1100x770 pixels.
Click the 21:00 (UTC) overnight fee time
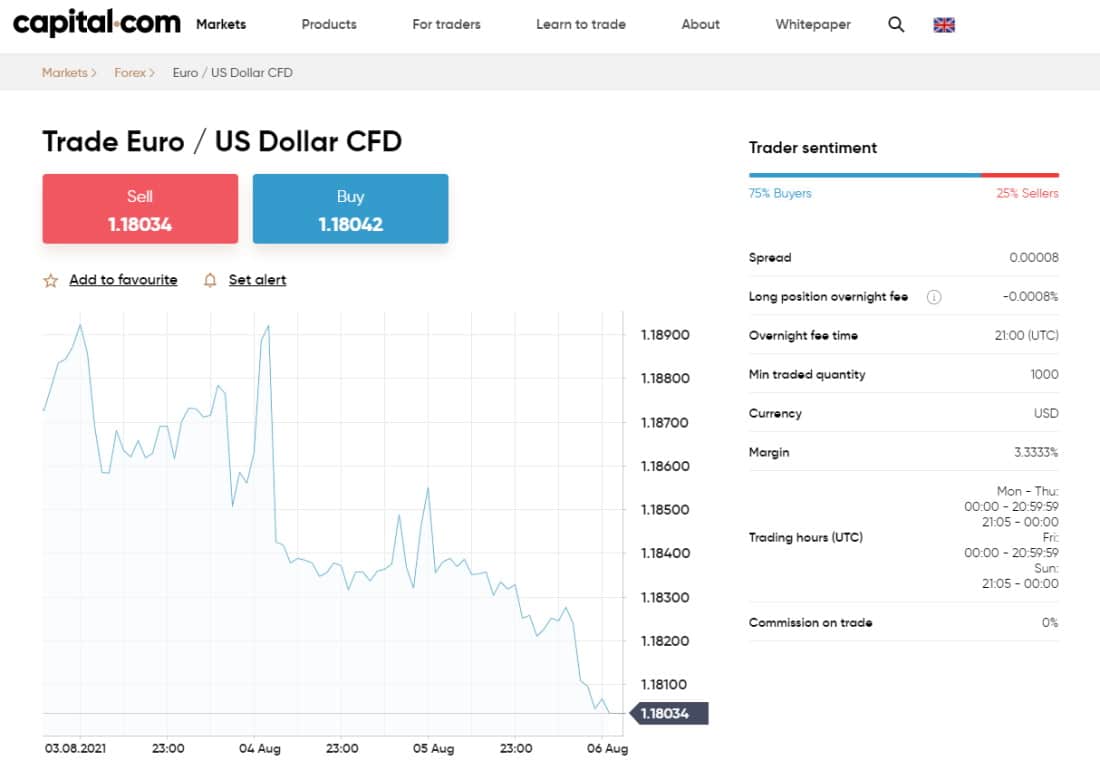(1026, 335)
